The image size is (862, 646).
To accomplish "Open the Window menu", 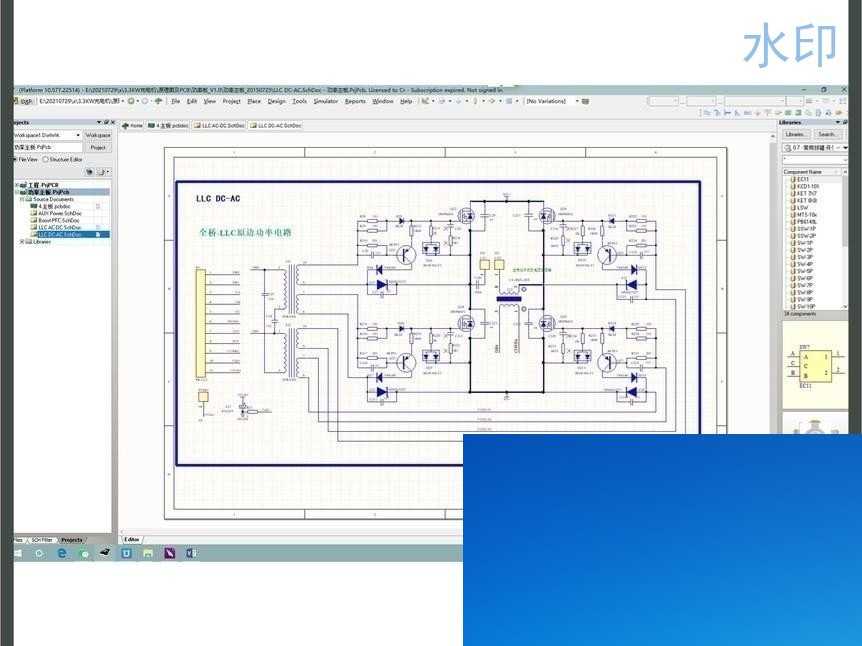I will [383, 101].
